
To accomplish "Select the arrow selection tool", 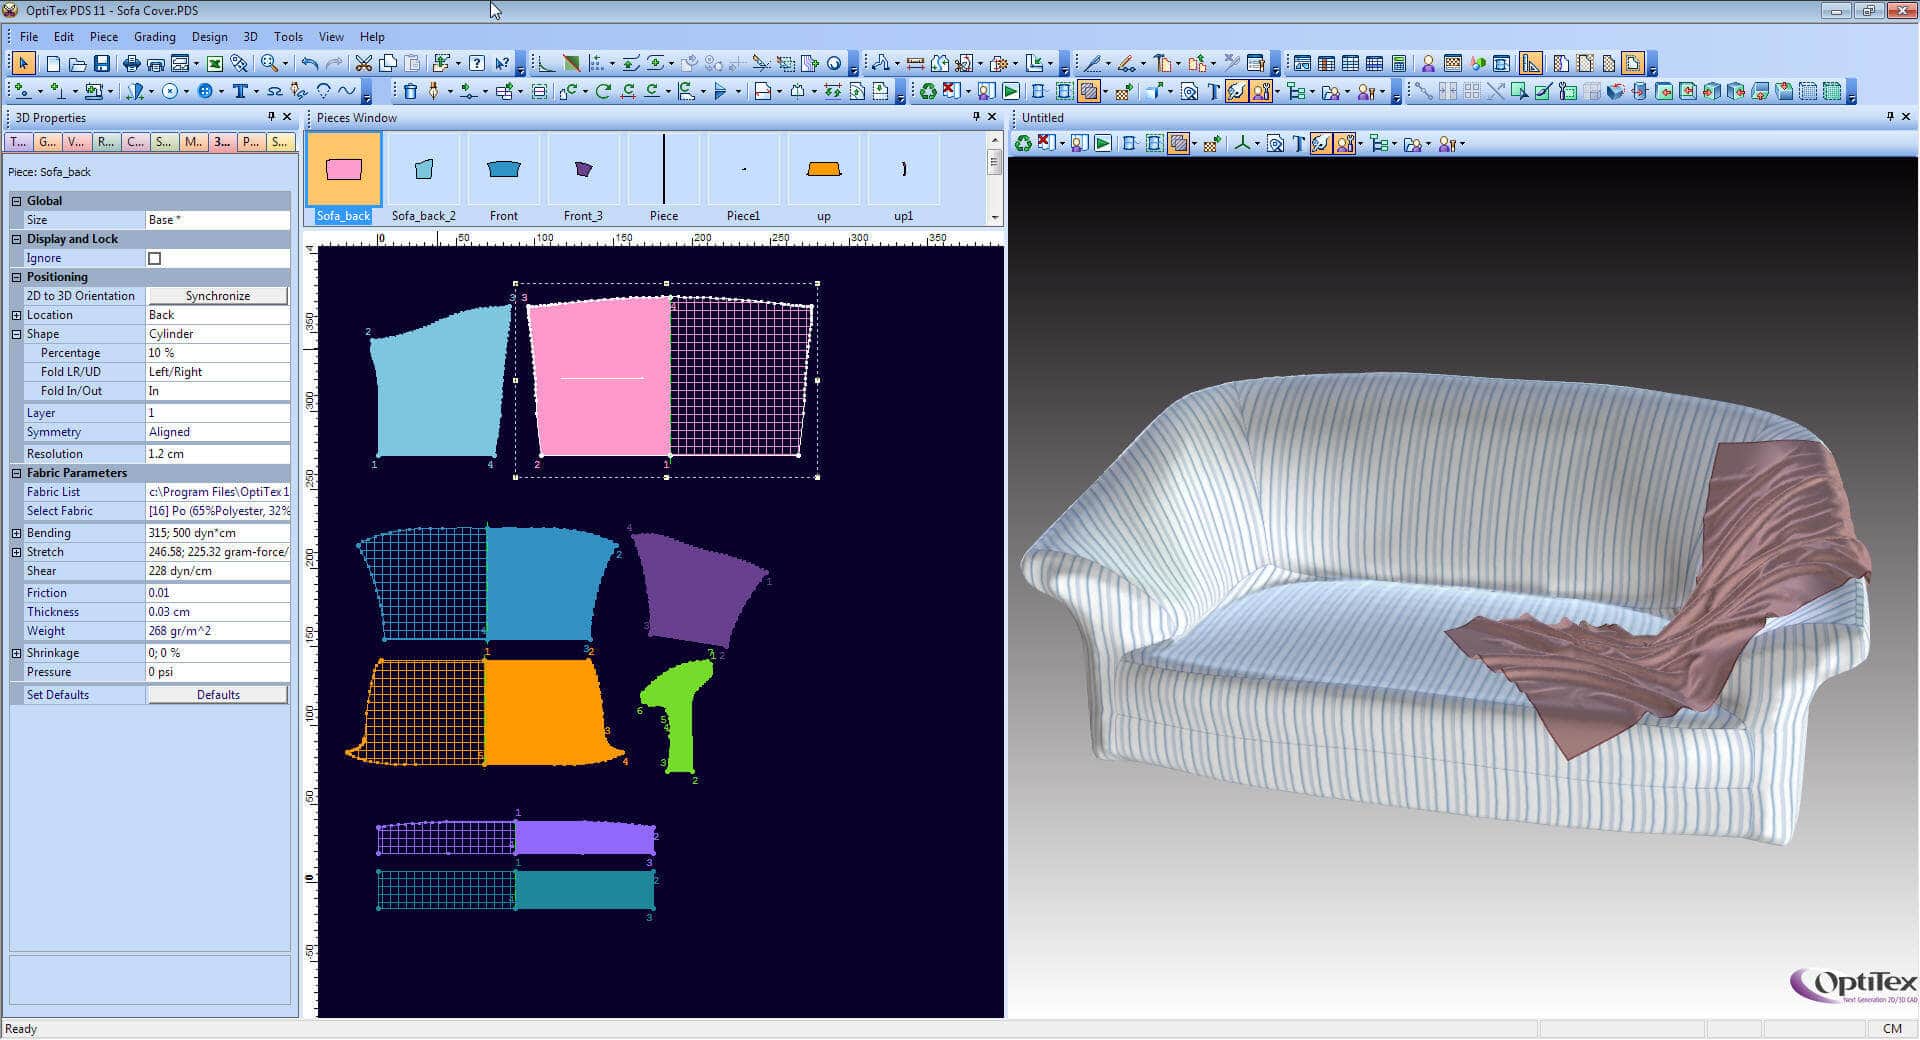I will pyautogui.click(x=22, y=62).
